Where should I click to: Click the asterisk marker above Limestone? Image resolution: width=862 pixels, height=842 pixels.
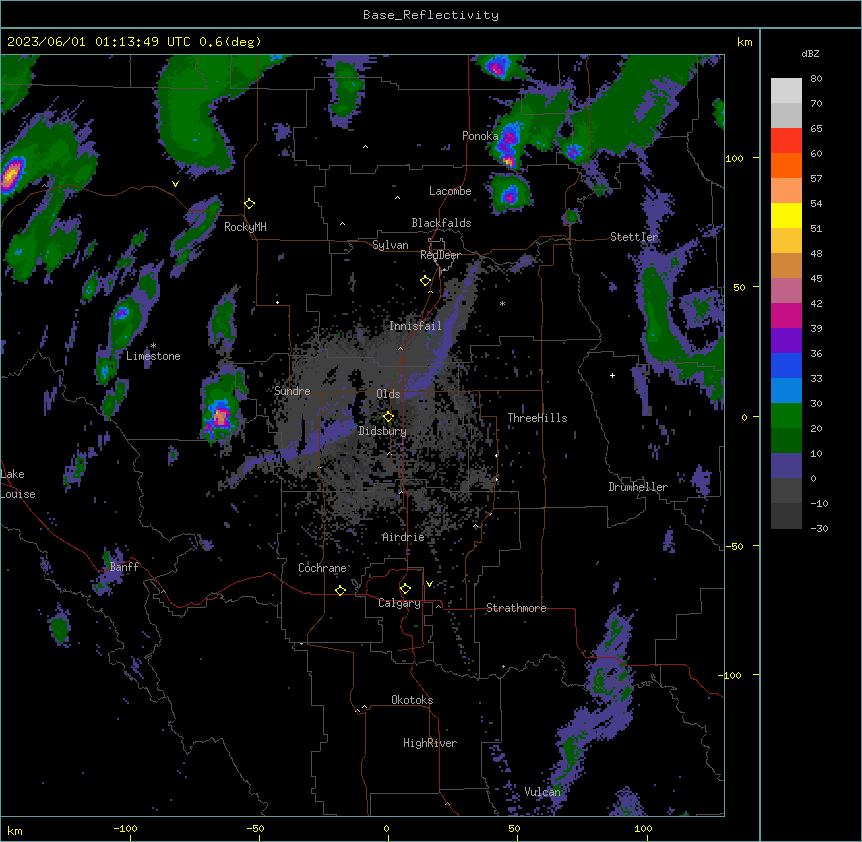pos(153,346)
